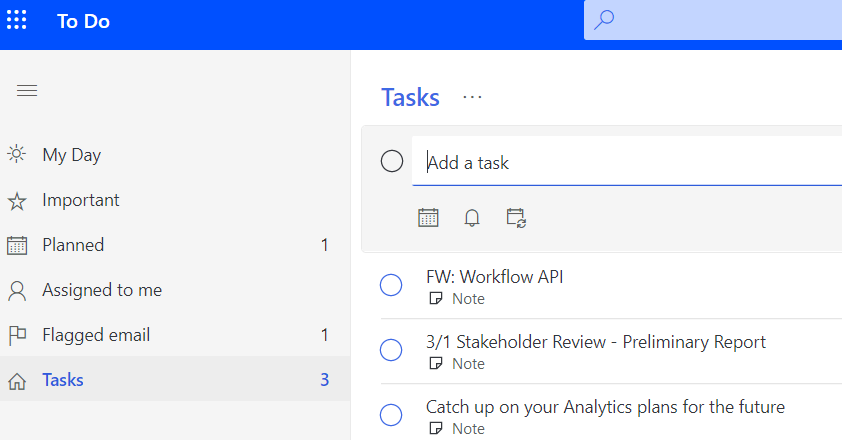
Task: Open the Planned list
Action: click(73, 245)
